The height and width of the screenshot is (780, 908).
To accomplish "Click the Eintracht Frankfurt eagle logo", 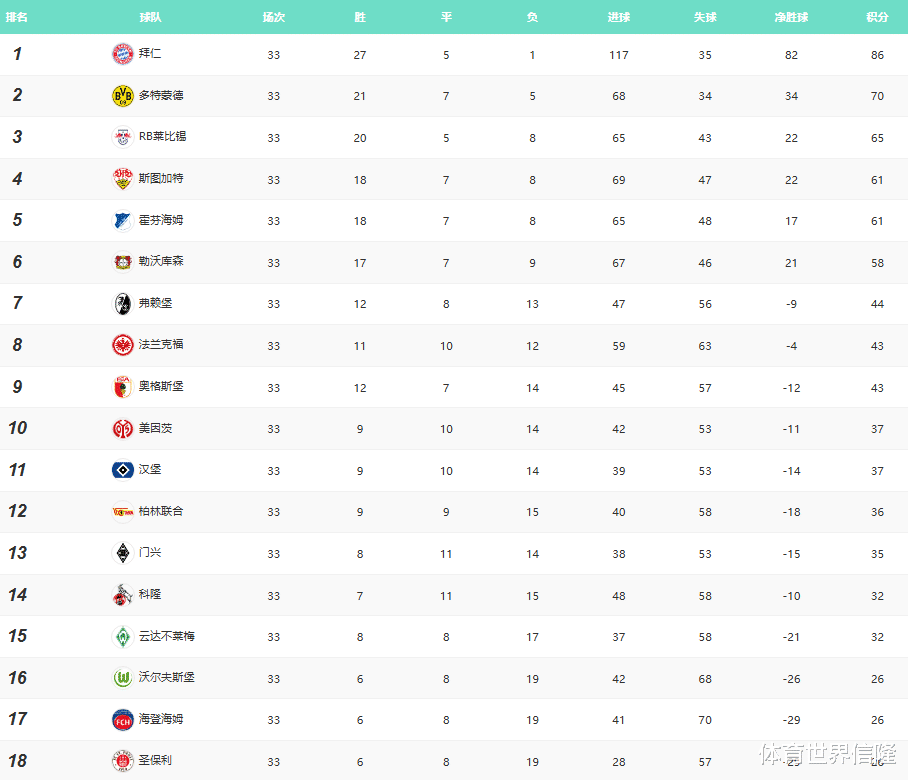I will tap(122, 345).
